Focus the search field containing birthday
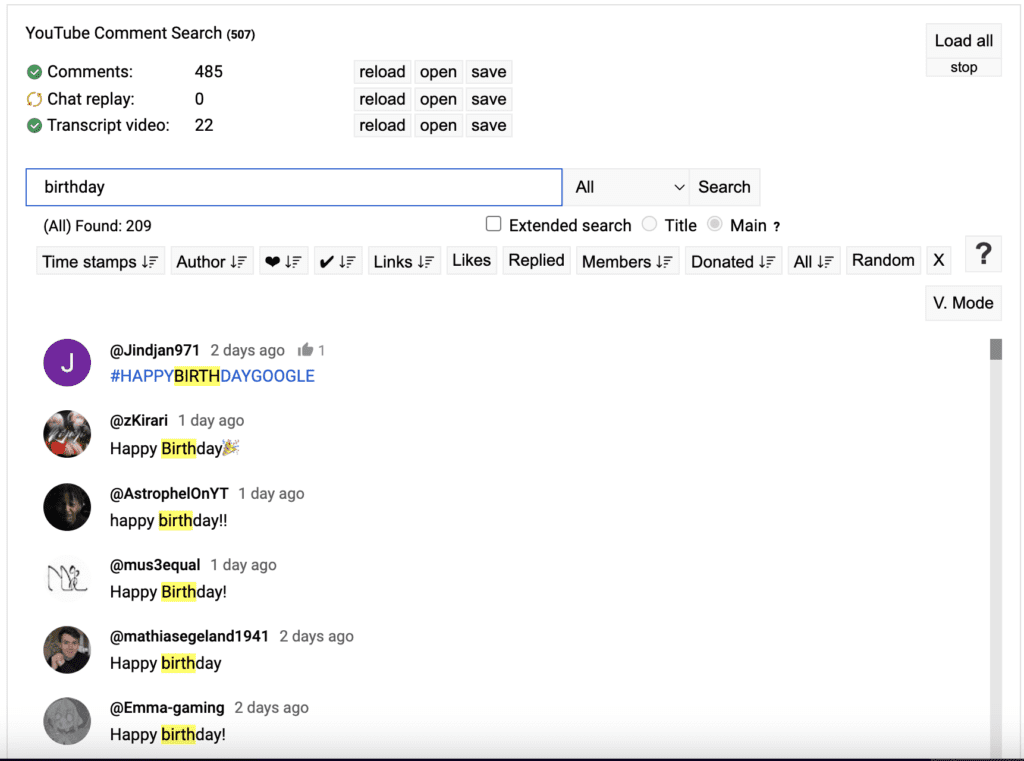The width and height of the screenshot is (1024, 761). click(x=294, y=187)
